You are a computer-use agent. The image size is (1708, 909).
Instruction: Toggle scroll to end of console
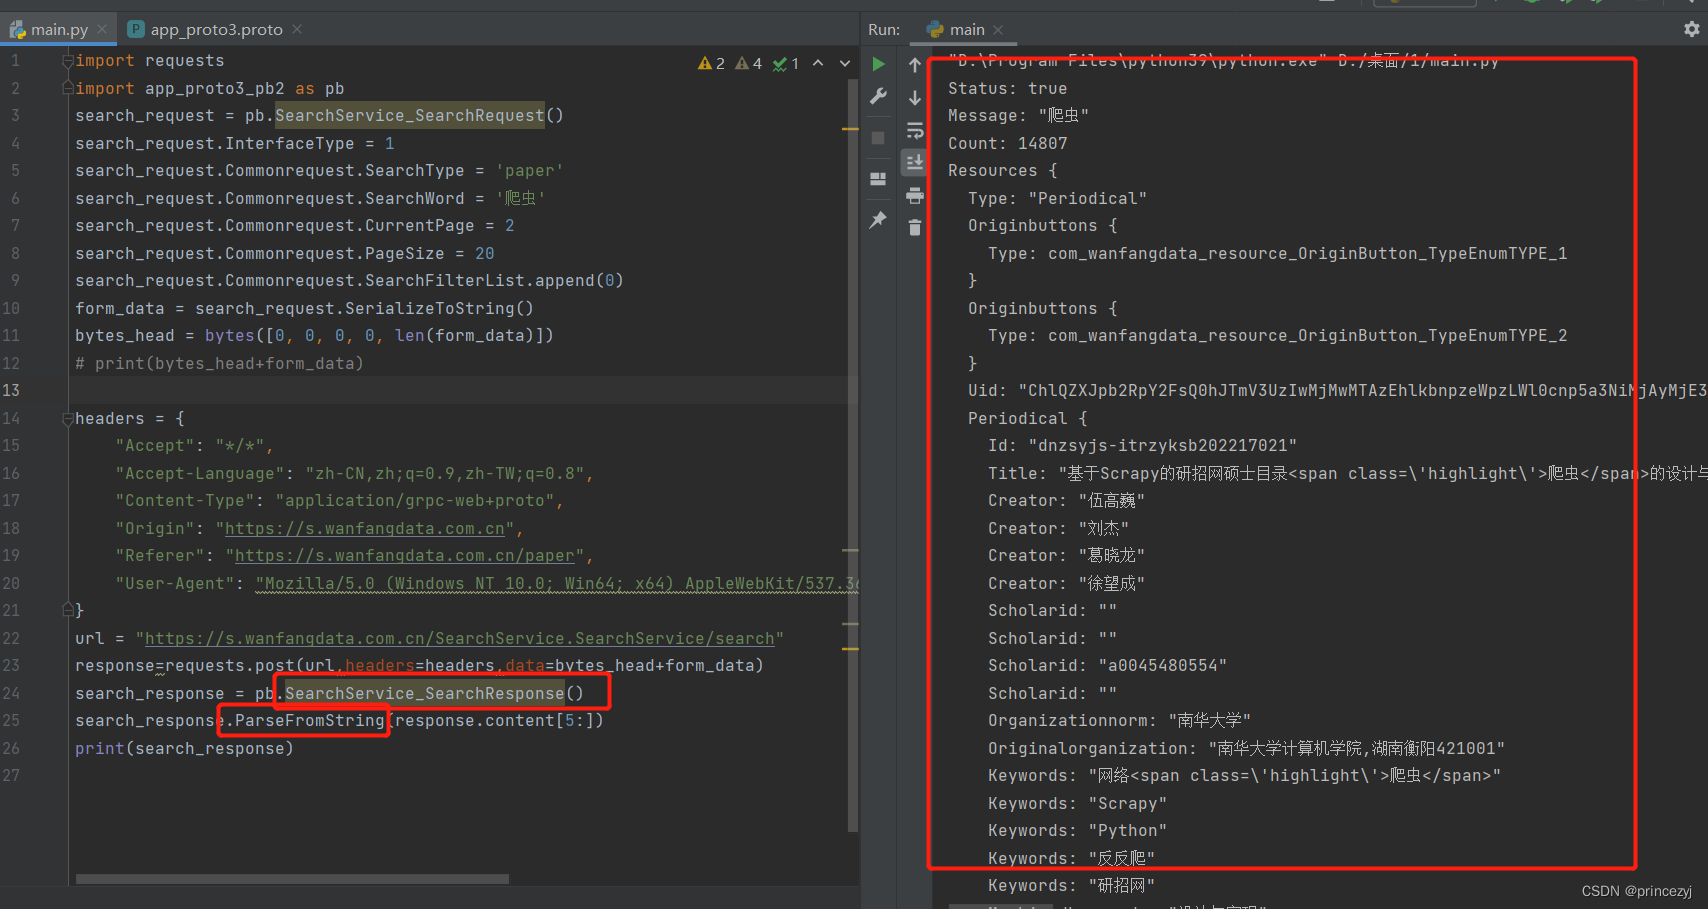coord(915,162)
